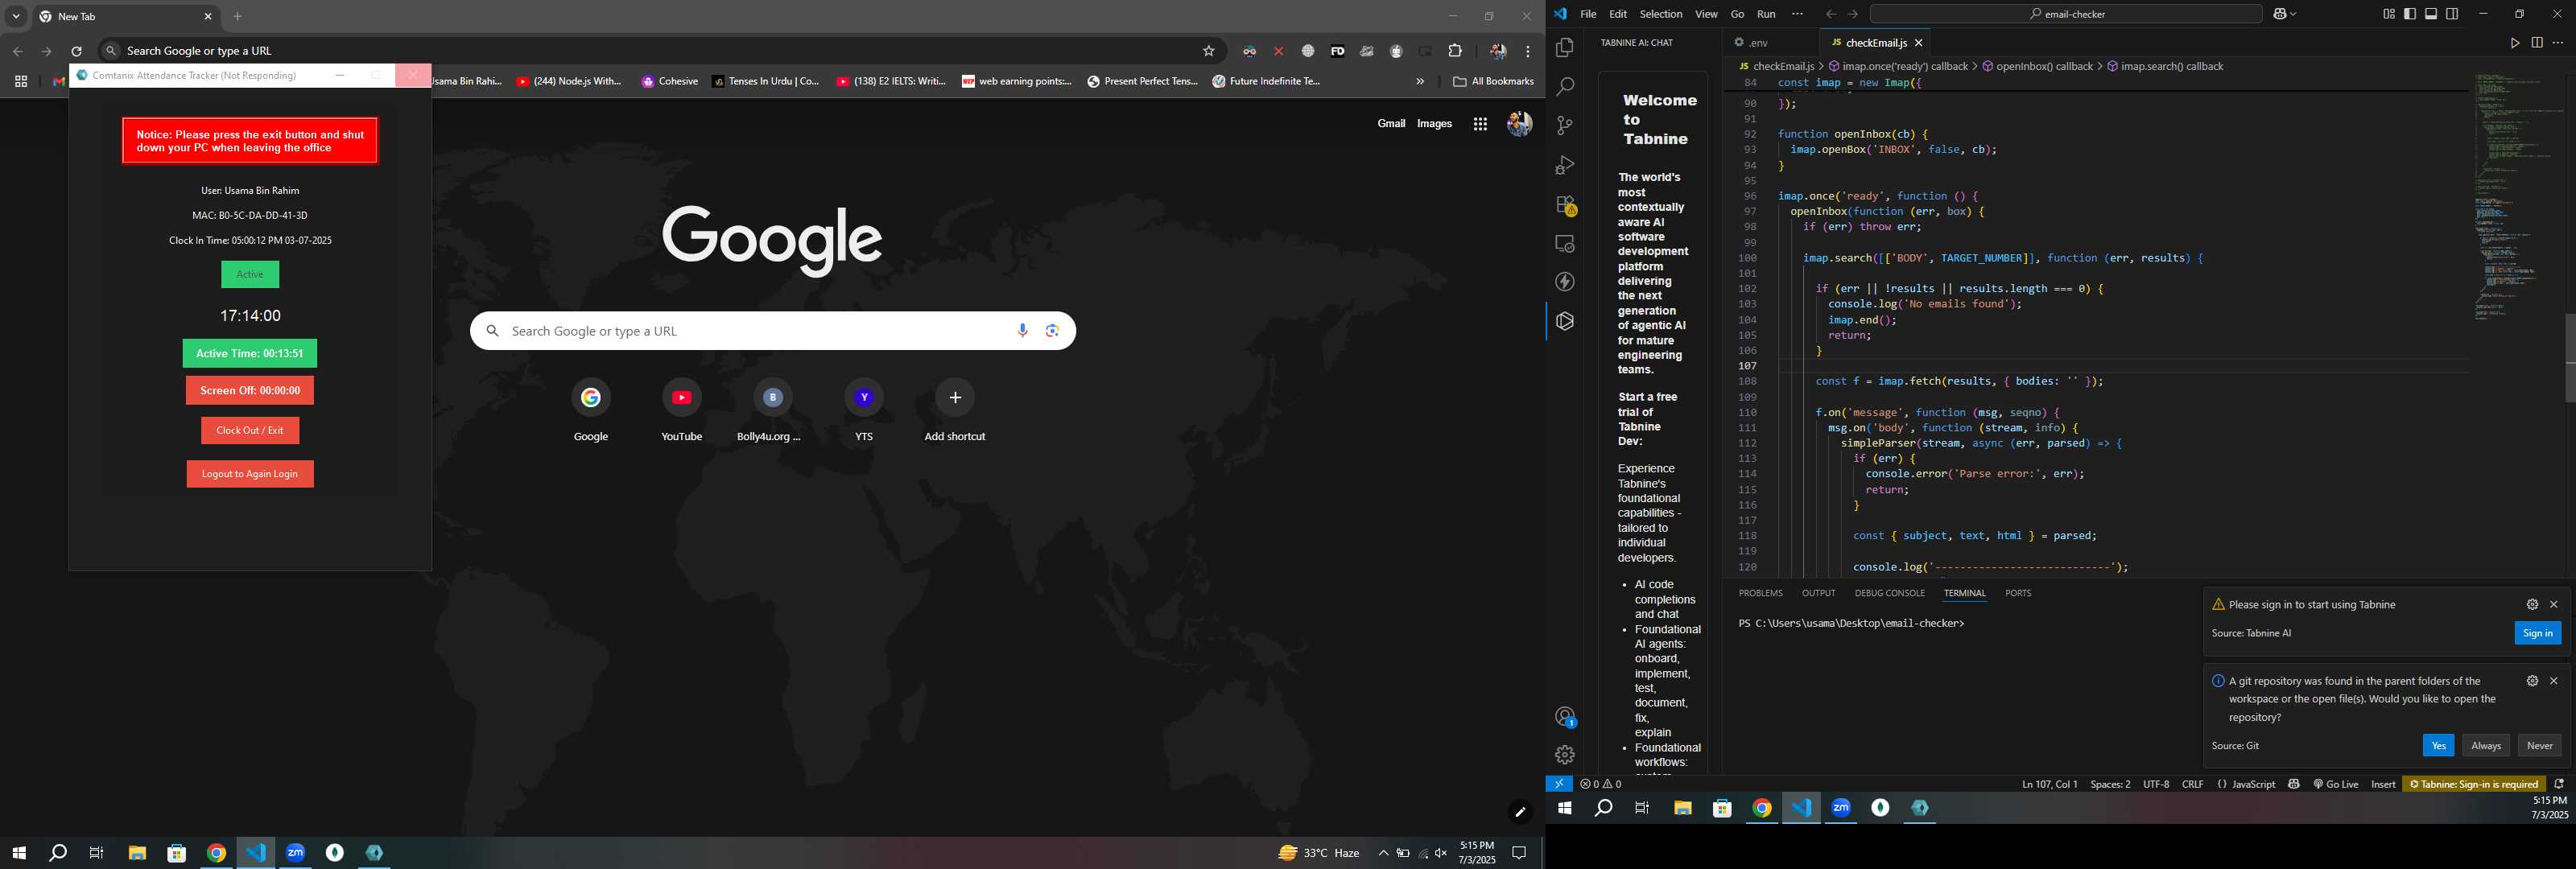This screenshot has width=2576, height=869.
Task: Open the Accounts icon in VS Code
Action: pyautogui.click(x=1565, y=716)
